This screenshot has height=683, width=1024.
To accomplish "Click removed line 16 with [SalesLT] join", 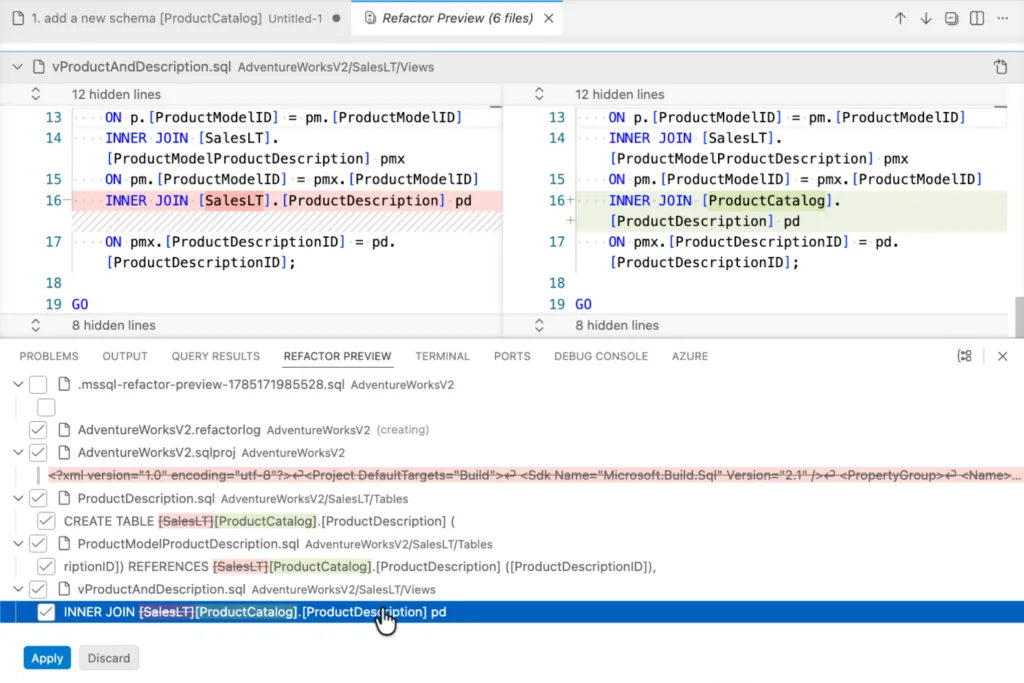I will tap(287, 200).
